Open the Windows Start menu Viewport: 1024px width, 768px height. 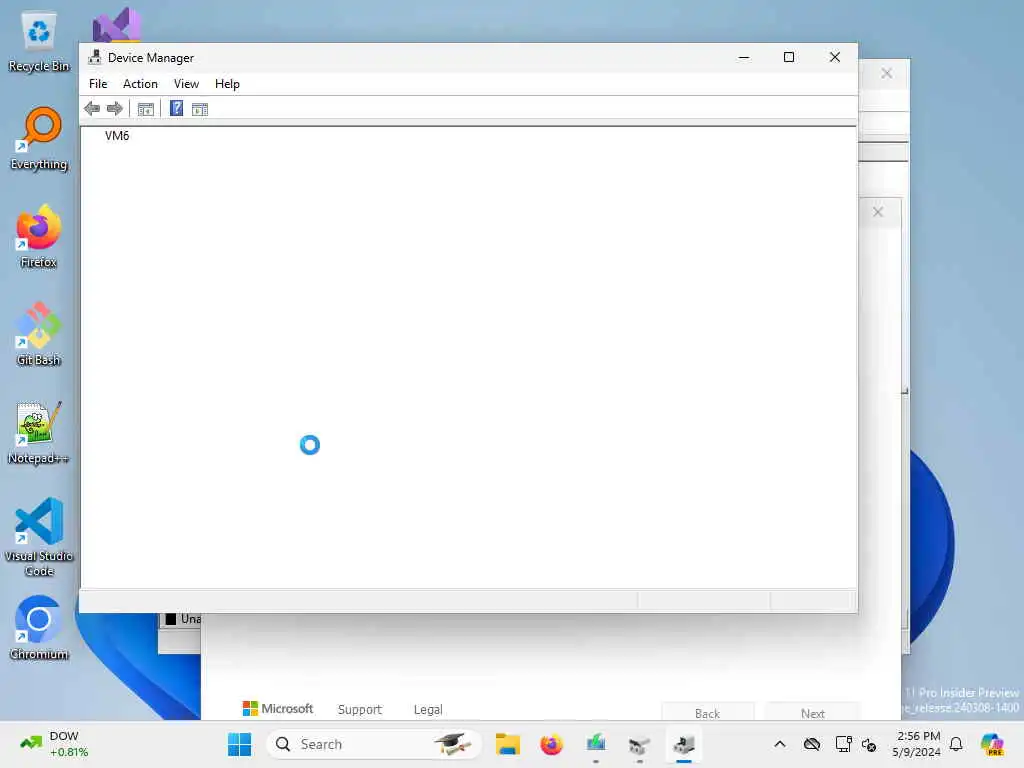pyautogui.click(x=240, y=744)
